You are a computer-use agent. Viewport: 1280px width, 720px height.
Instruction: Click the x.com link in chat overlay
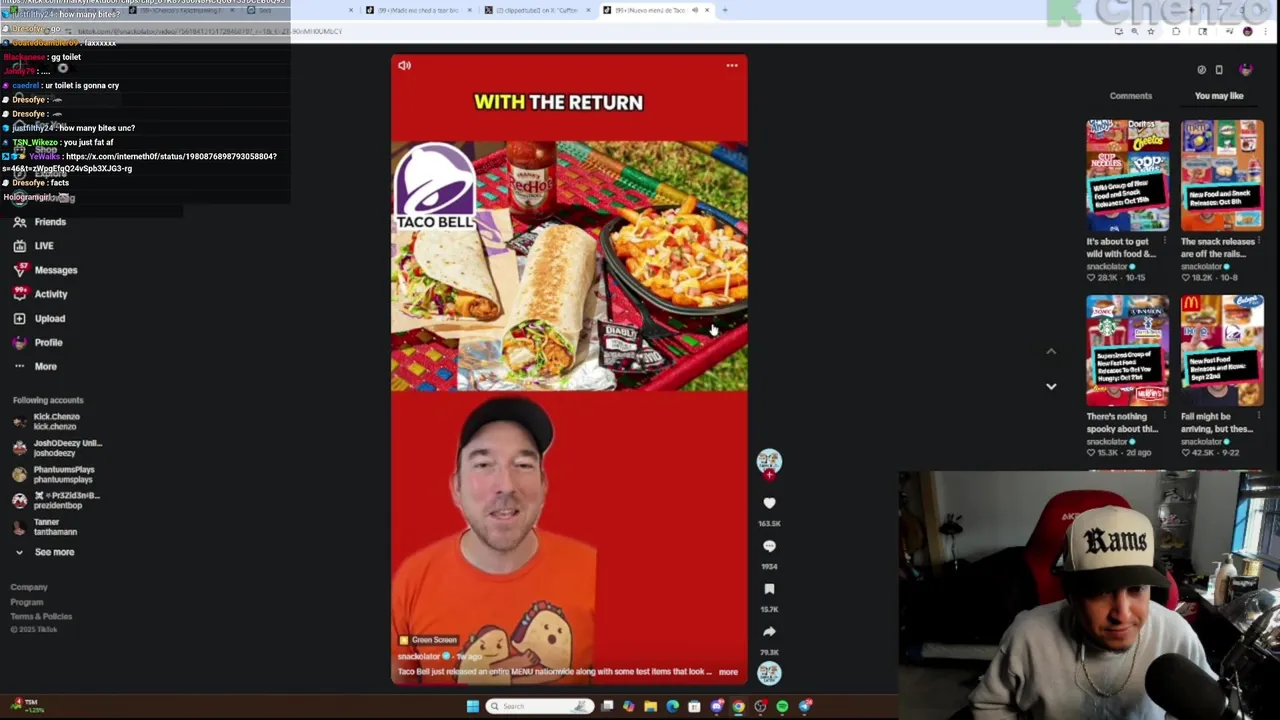(x=140, y=162)
